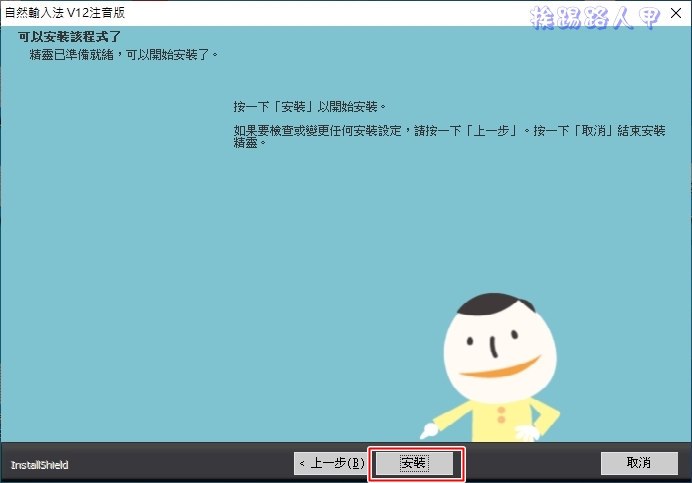Click the 安裝 button to start installation

414,463
